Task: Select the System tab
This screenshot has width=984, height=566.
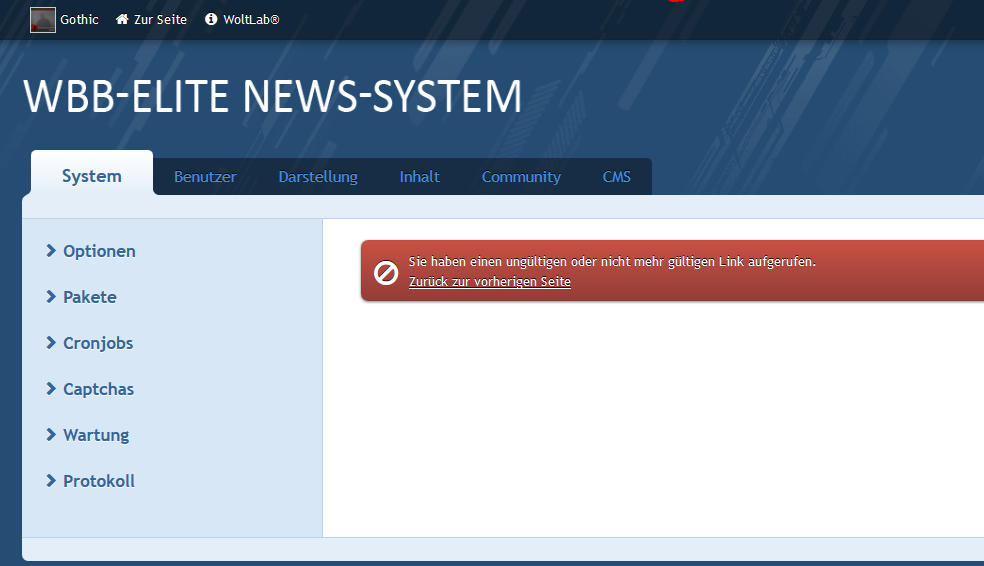Action: click(x=92, y=176)
